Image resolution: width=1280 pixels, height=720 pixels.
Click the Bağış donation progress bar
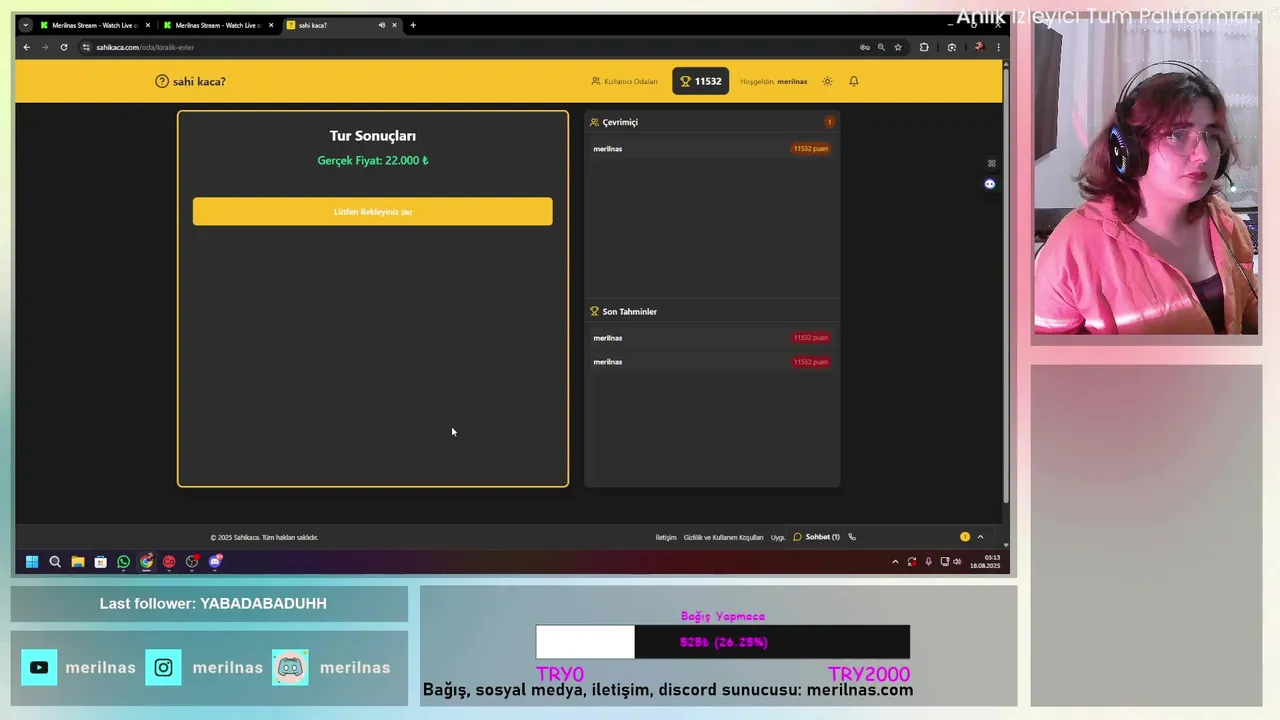click(x=723, y=642)
